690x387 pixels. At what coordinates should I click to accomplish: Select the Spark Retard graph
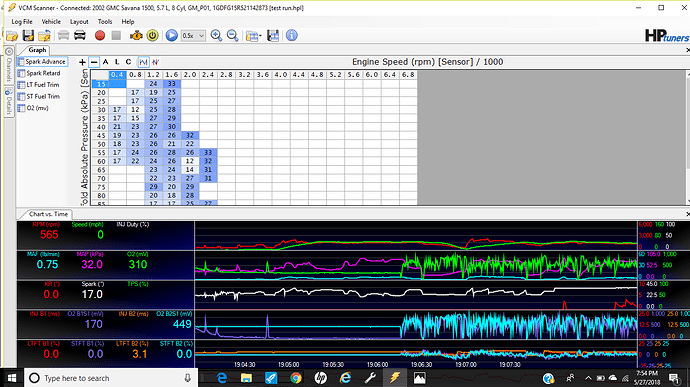pyautogui.click(x=39, y=73)
